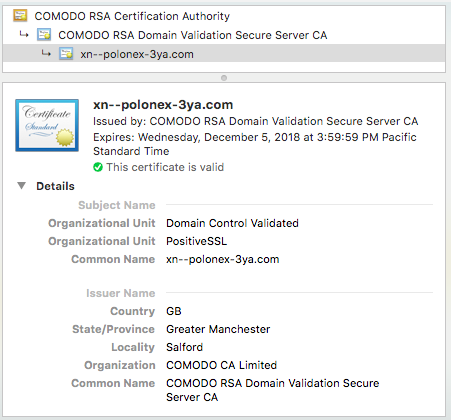Viewport: 451px width, 420px height.
Task: Click the 'PositiveSSL' value
Action: (x=197, y=241)
